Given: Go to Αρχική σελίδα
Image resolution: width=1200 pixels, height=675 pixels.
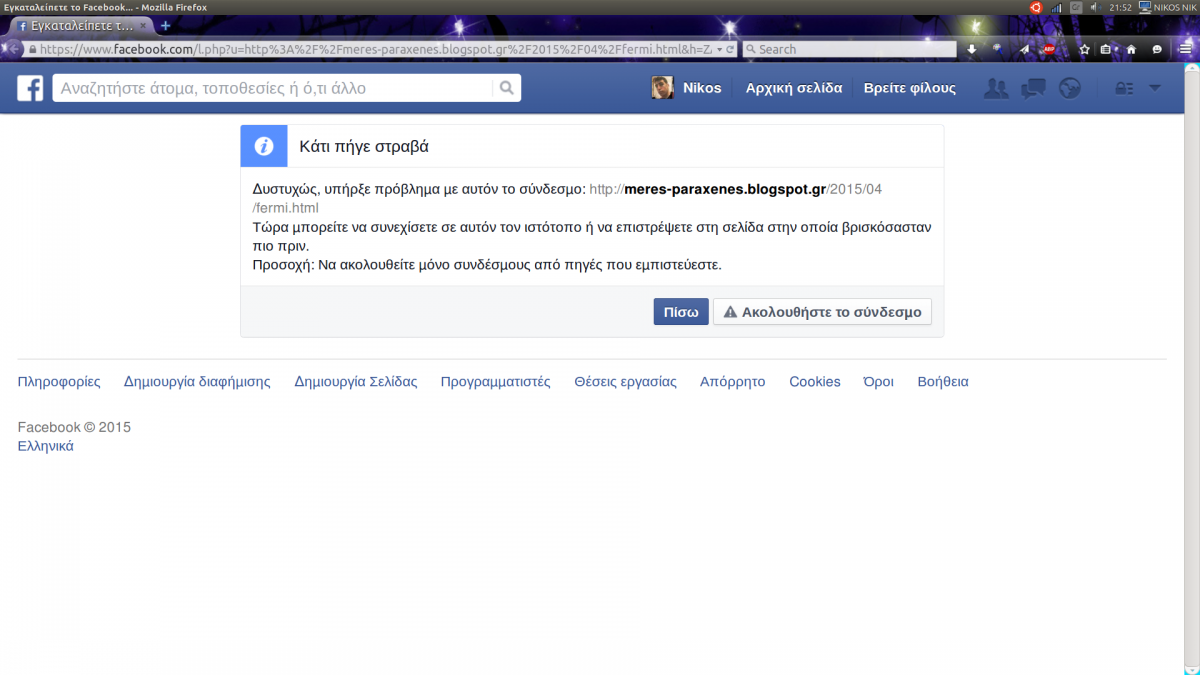Looking at the screenshot, I should click(794, 88).
